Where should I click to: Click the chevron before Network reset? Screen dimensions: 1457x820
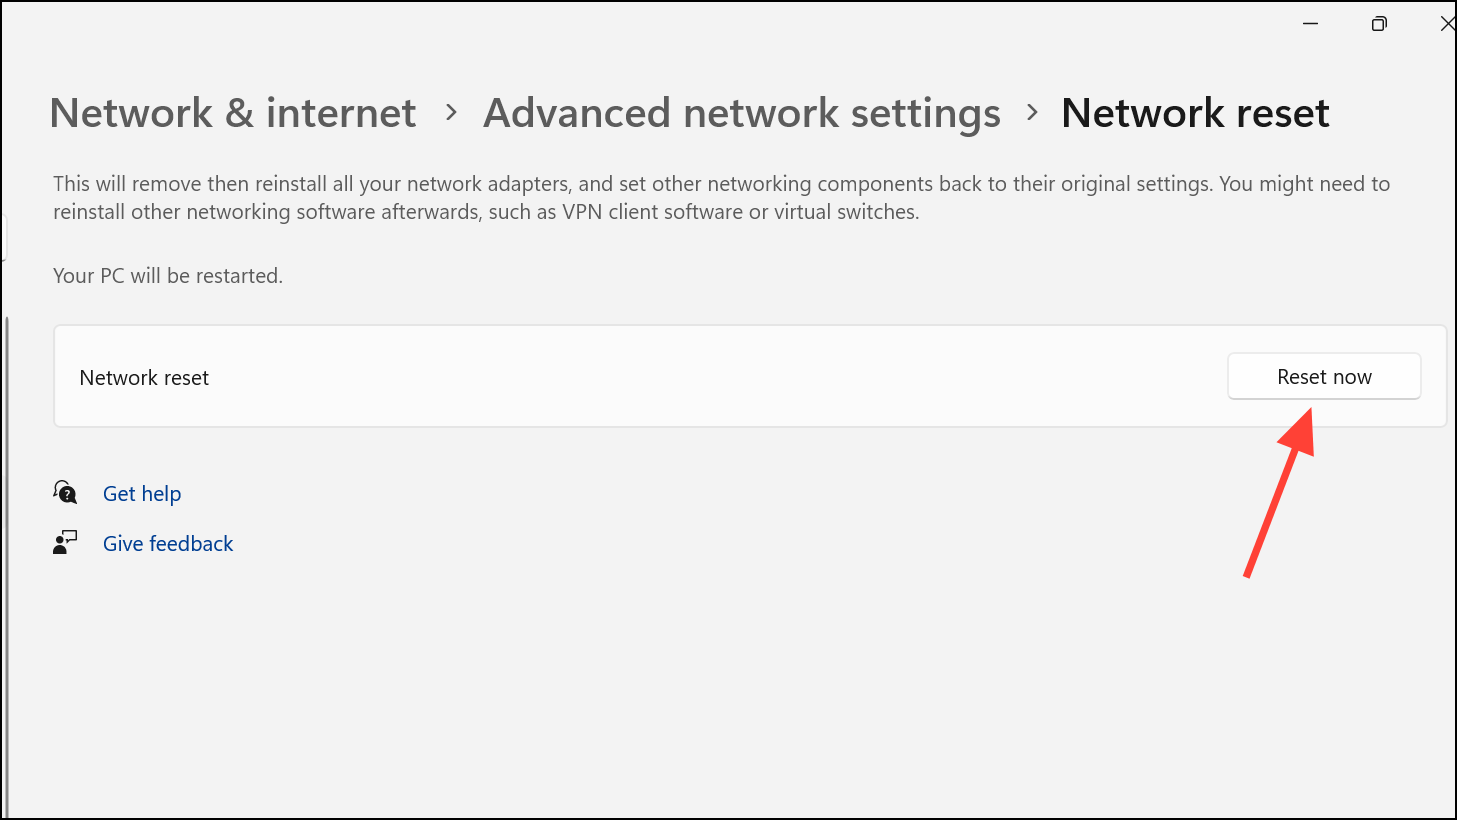tap(1031, 113)
